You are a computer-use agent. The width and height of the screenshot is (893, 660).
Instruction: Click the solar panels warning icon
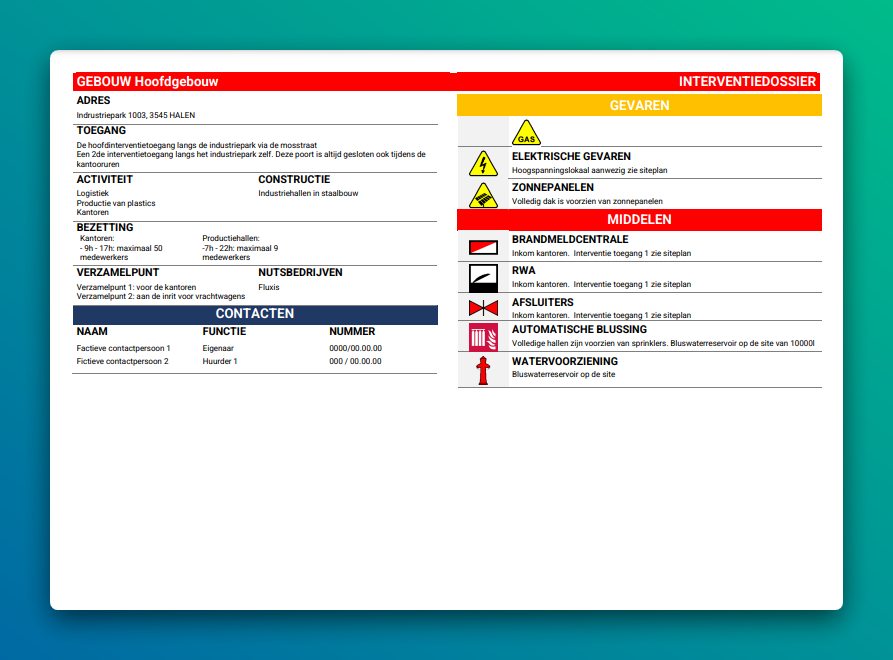[483, 195]
